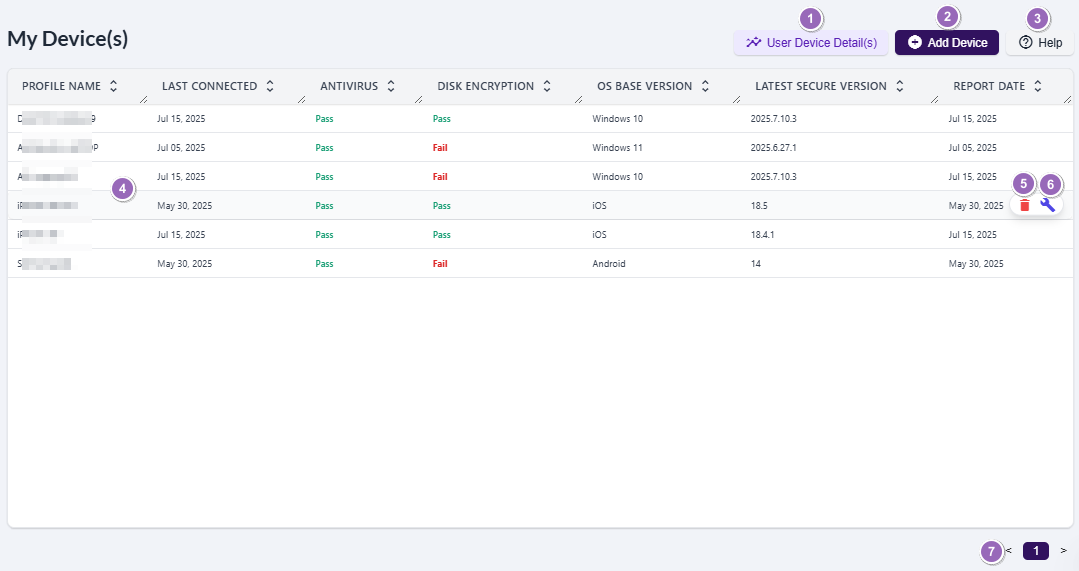Click the 18.4.1 secure version cell

click(762, 235)
